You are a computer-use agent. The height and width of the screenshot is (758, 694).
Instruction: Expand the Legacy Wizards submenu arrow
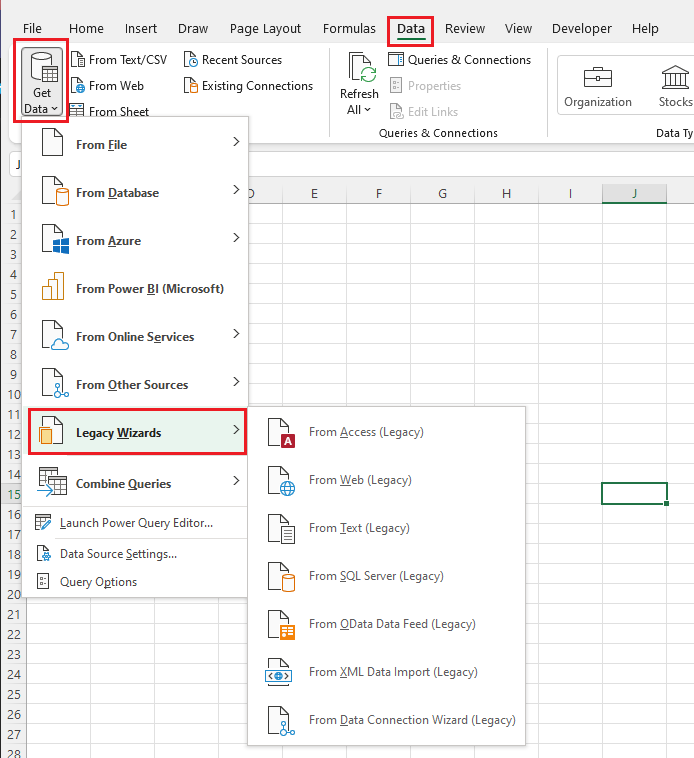pos(236,429)
